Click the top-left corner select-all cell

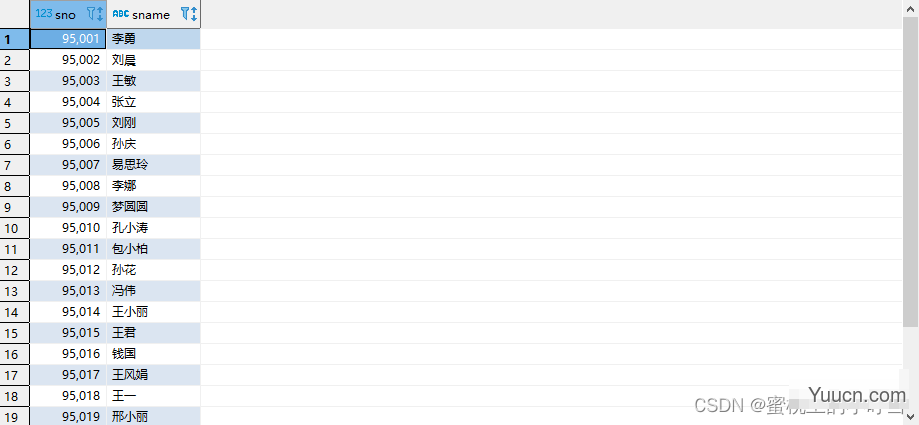point(15,14)
